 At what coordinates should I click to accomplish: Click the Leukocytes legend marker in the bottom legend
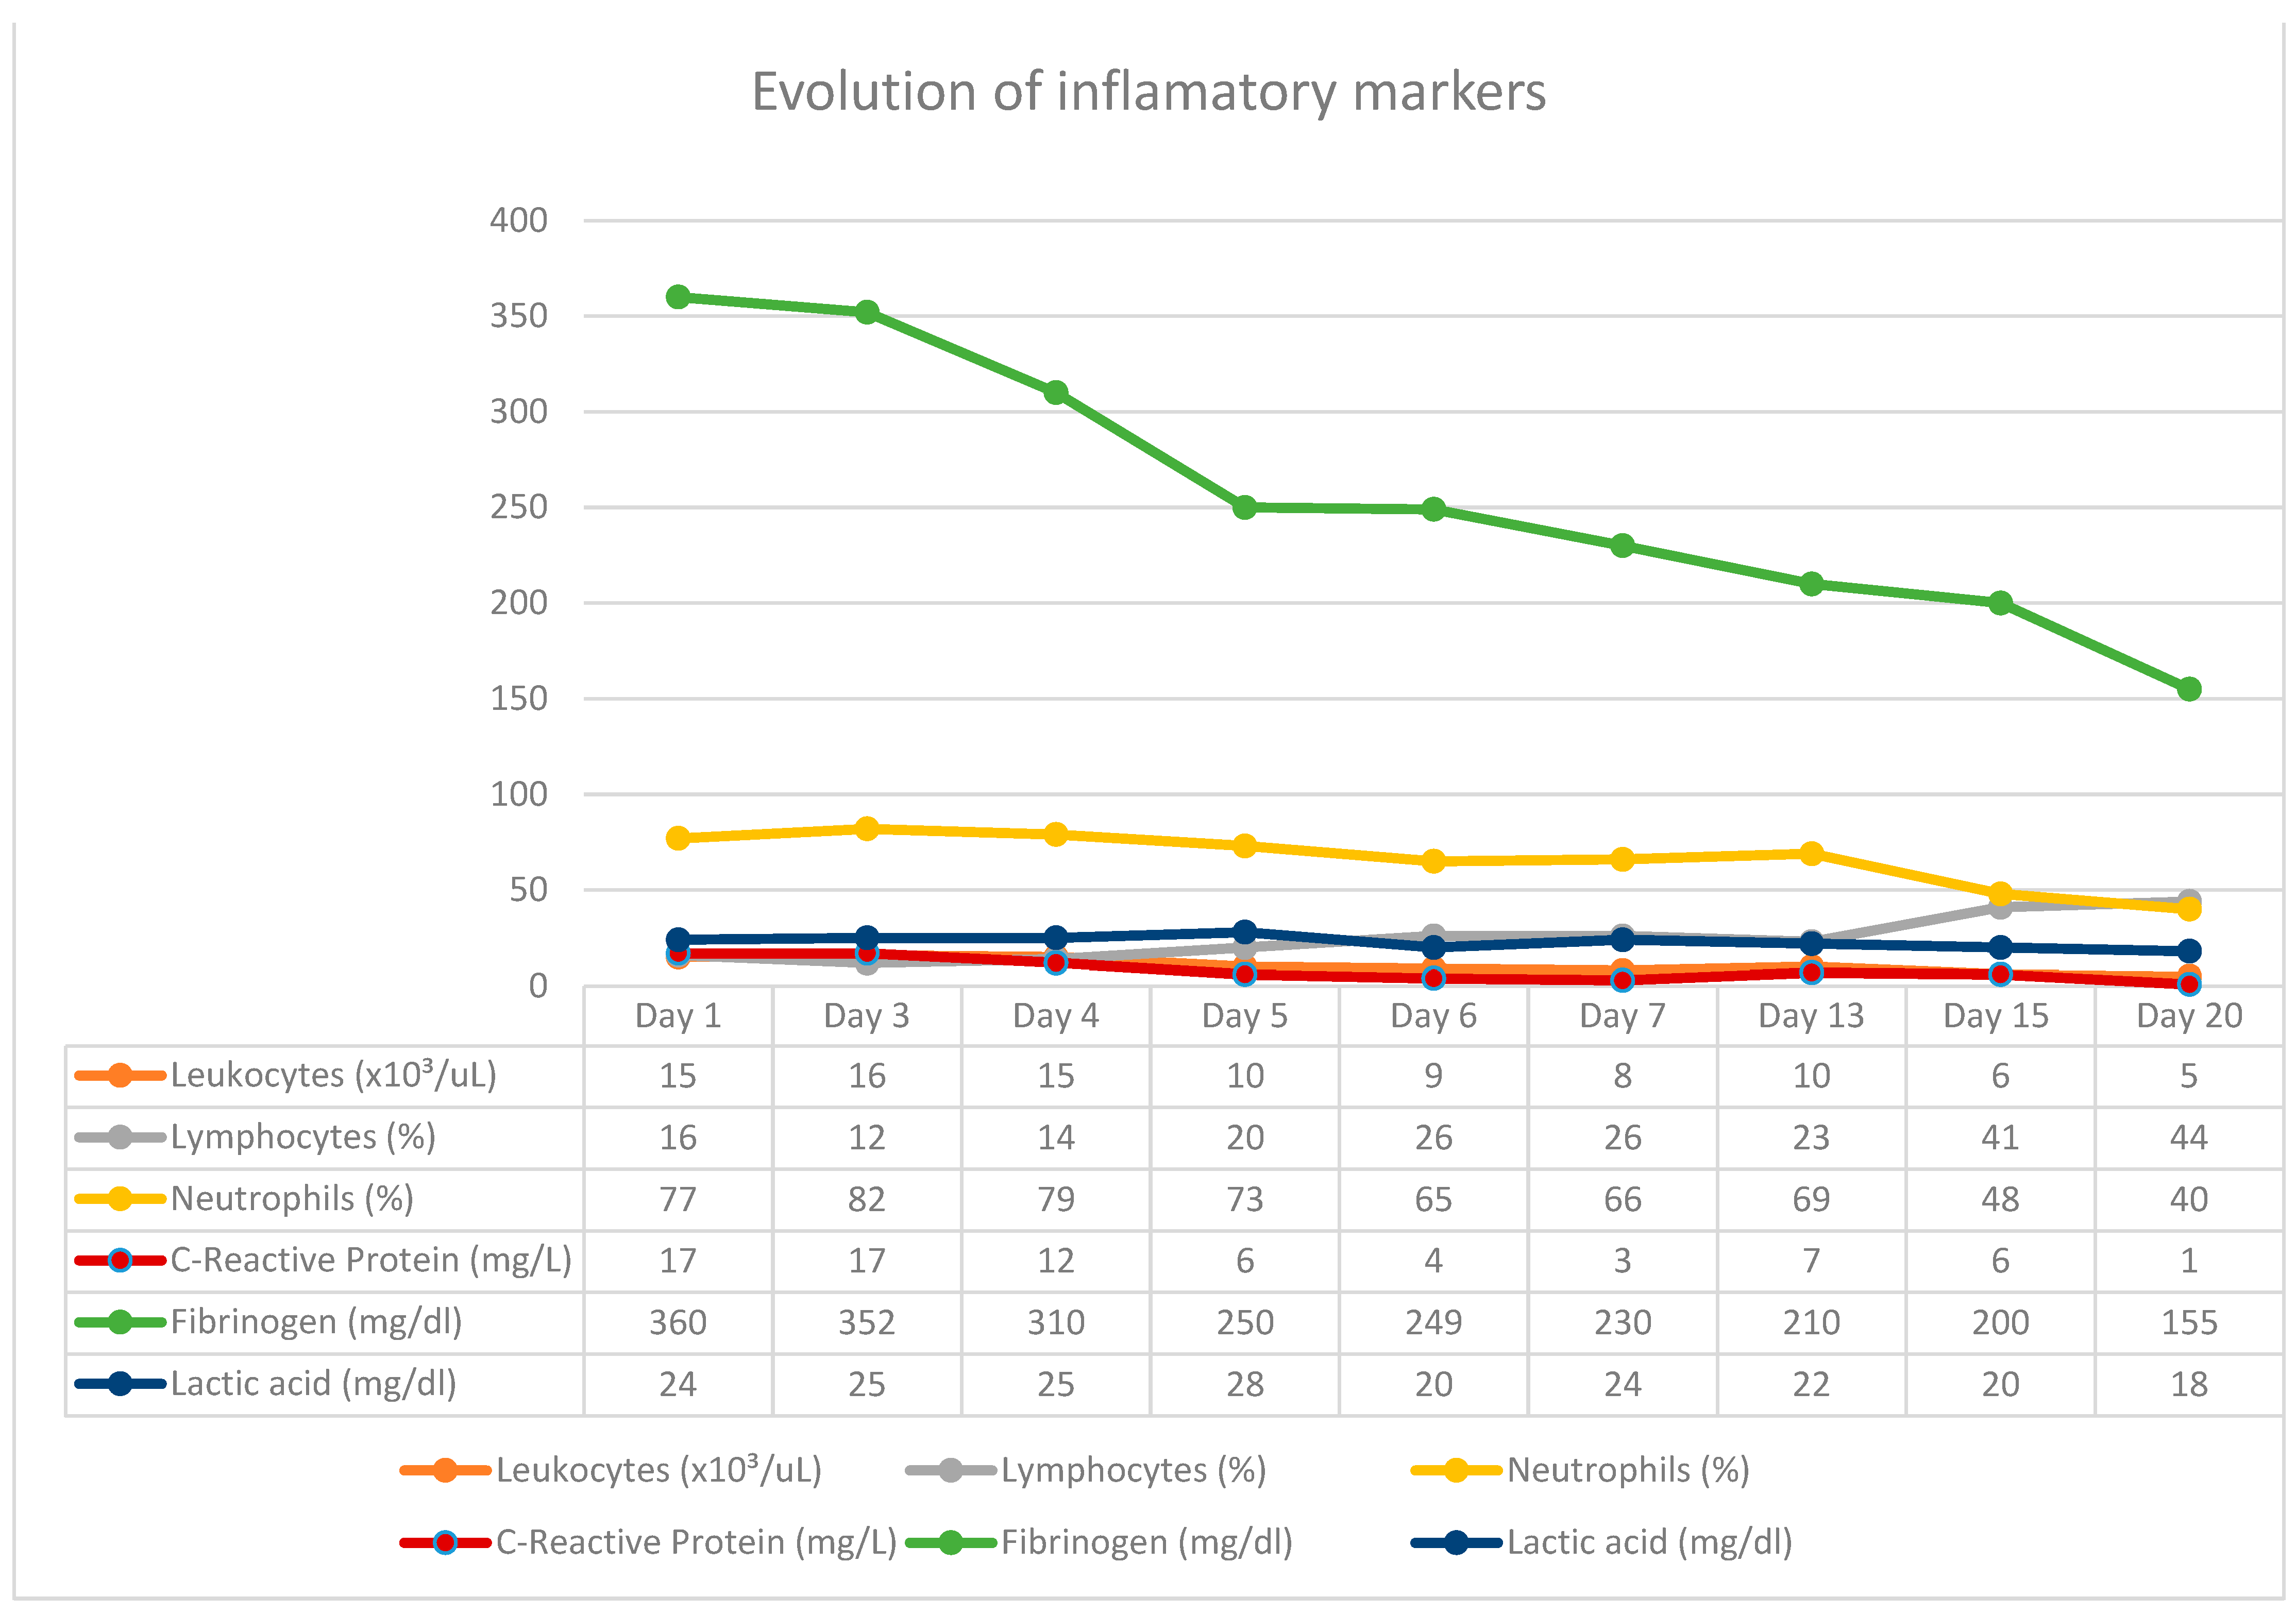(x=445, y=1470)
